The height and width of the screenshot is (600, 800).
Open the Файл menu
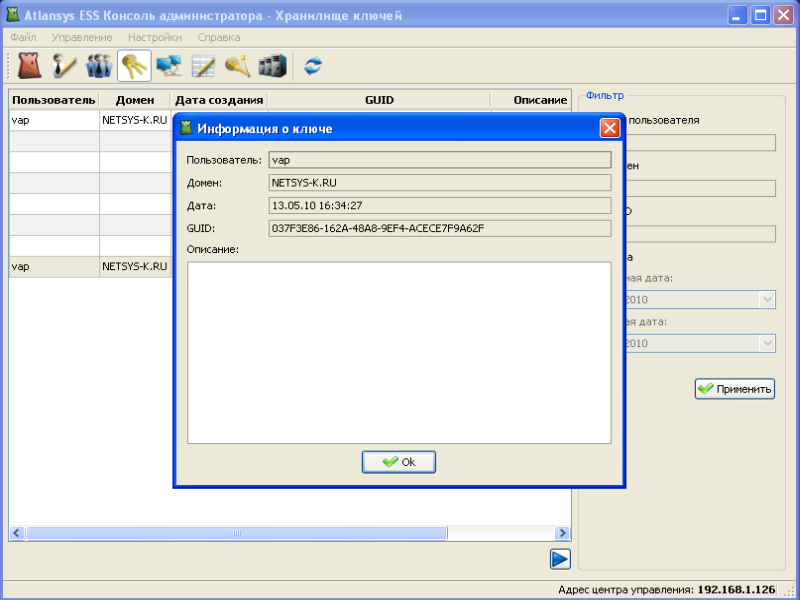[23, 37]
